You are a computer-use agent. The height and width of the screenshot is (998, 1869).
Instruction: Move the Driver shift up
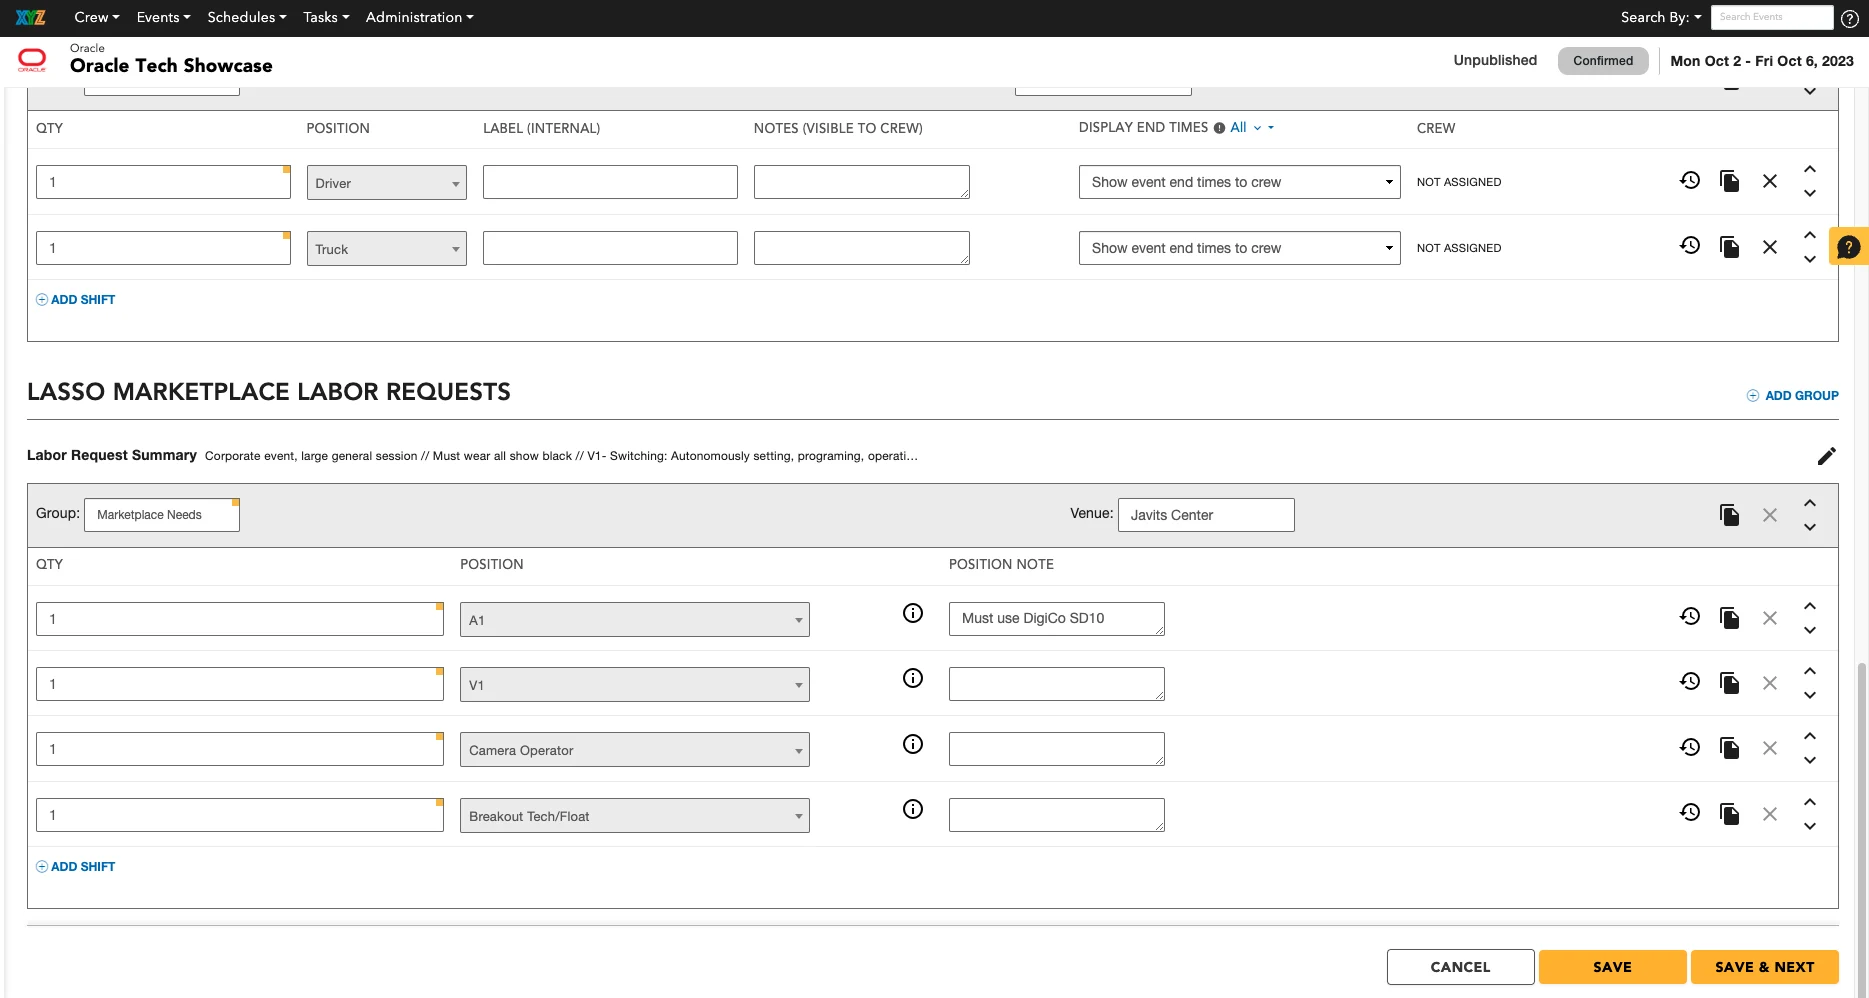1810,169
